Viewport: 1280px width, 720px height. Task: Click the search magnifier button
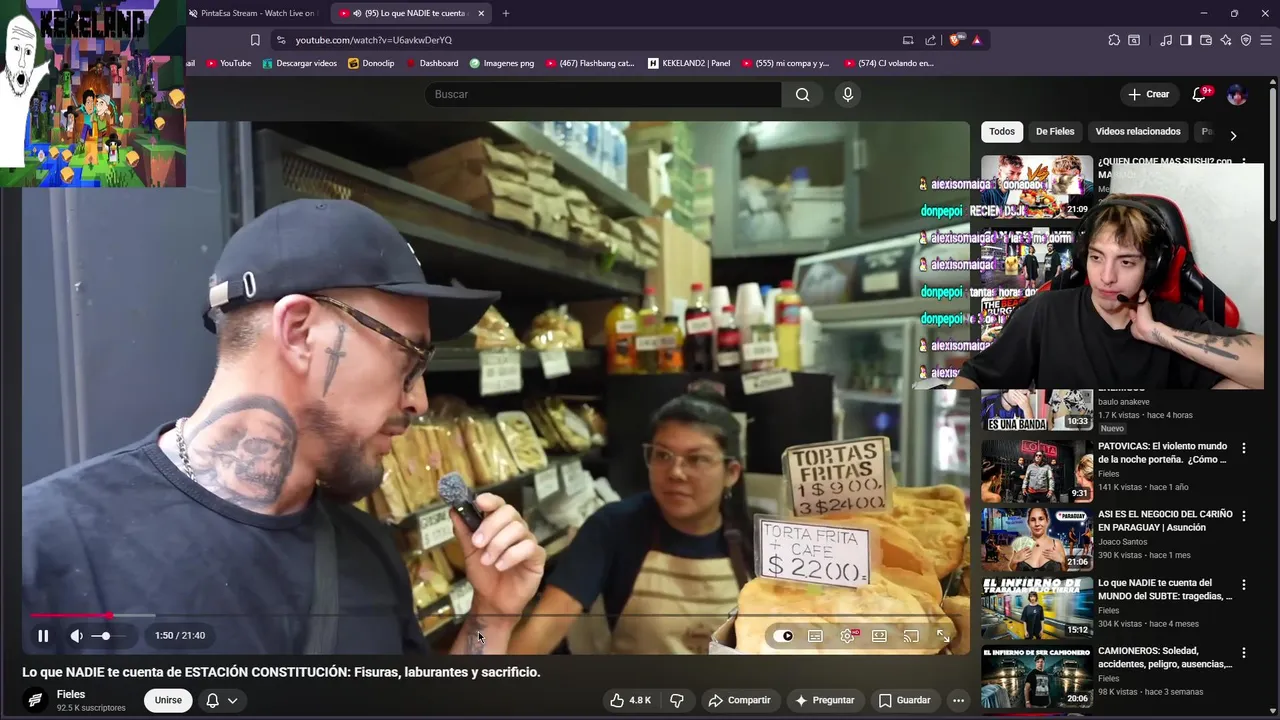(802, 94)
